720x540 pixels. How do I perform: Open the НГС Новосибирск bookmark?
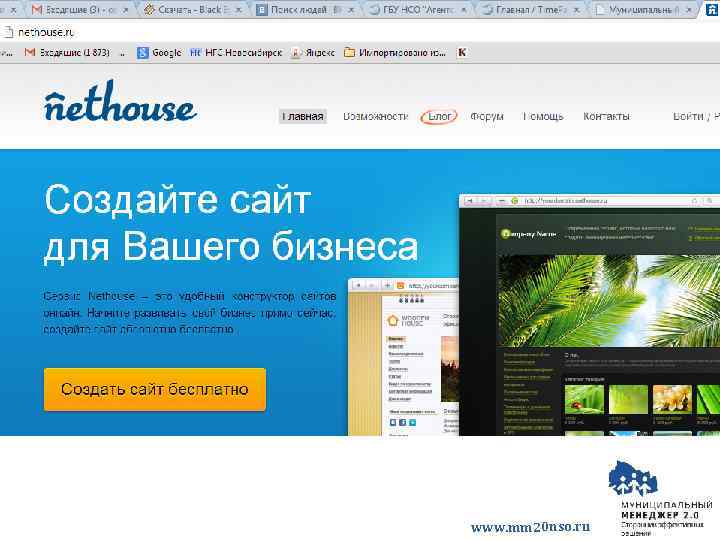[236, 53]
